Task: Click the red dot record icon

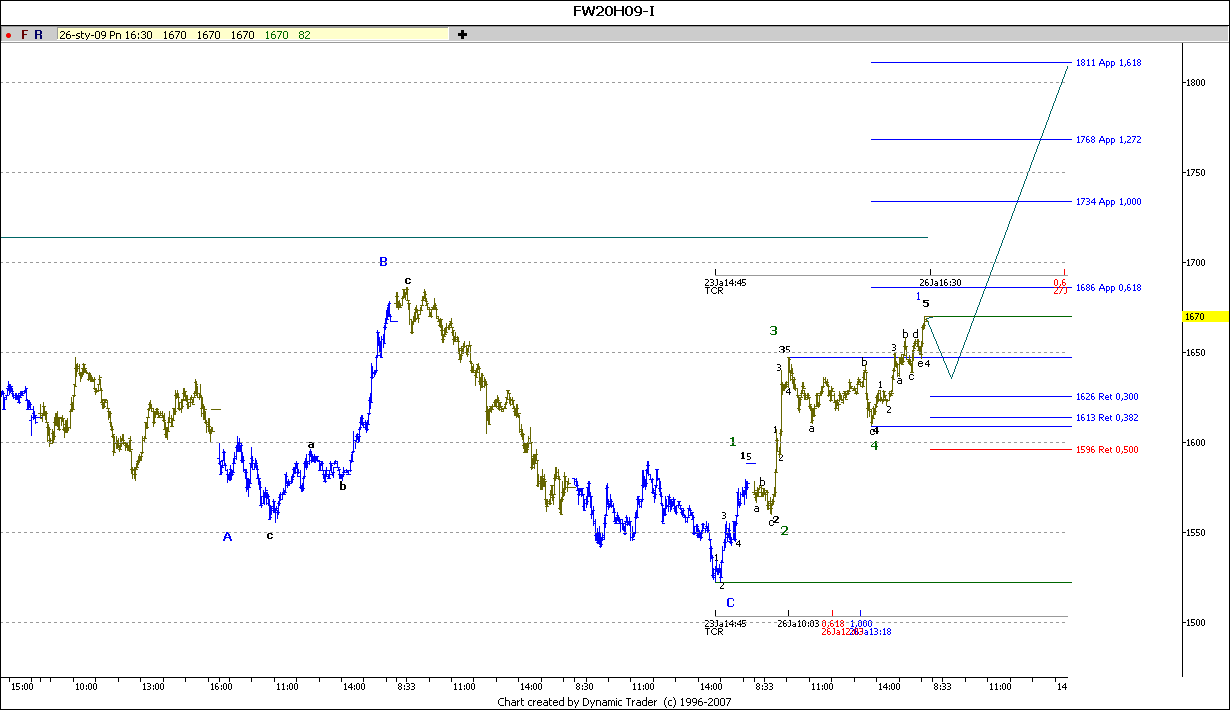Action: [8, 34]
